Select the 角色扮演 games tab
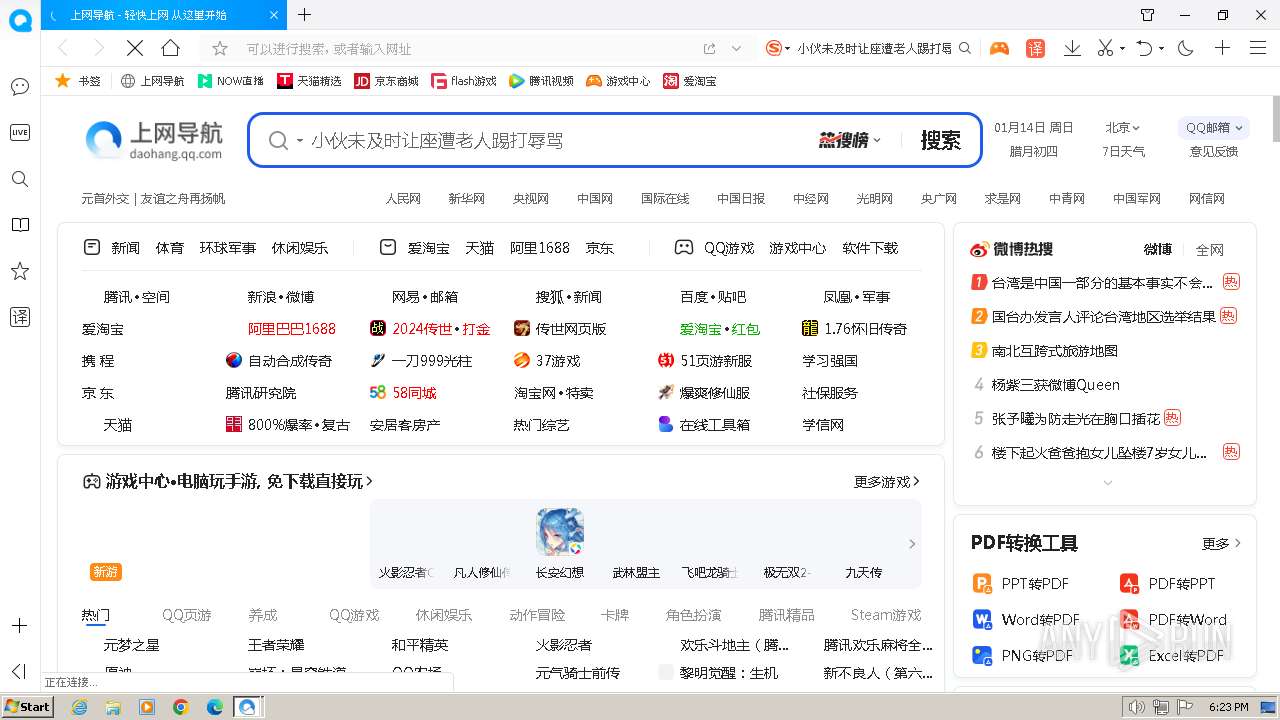Screen dimensions: 1280x720 [x=693, y=615]
